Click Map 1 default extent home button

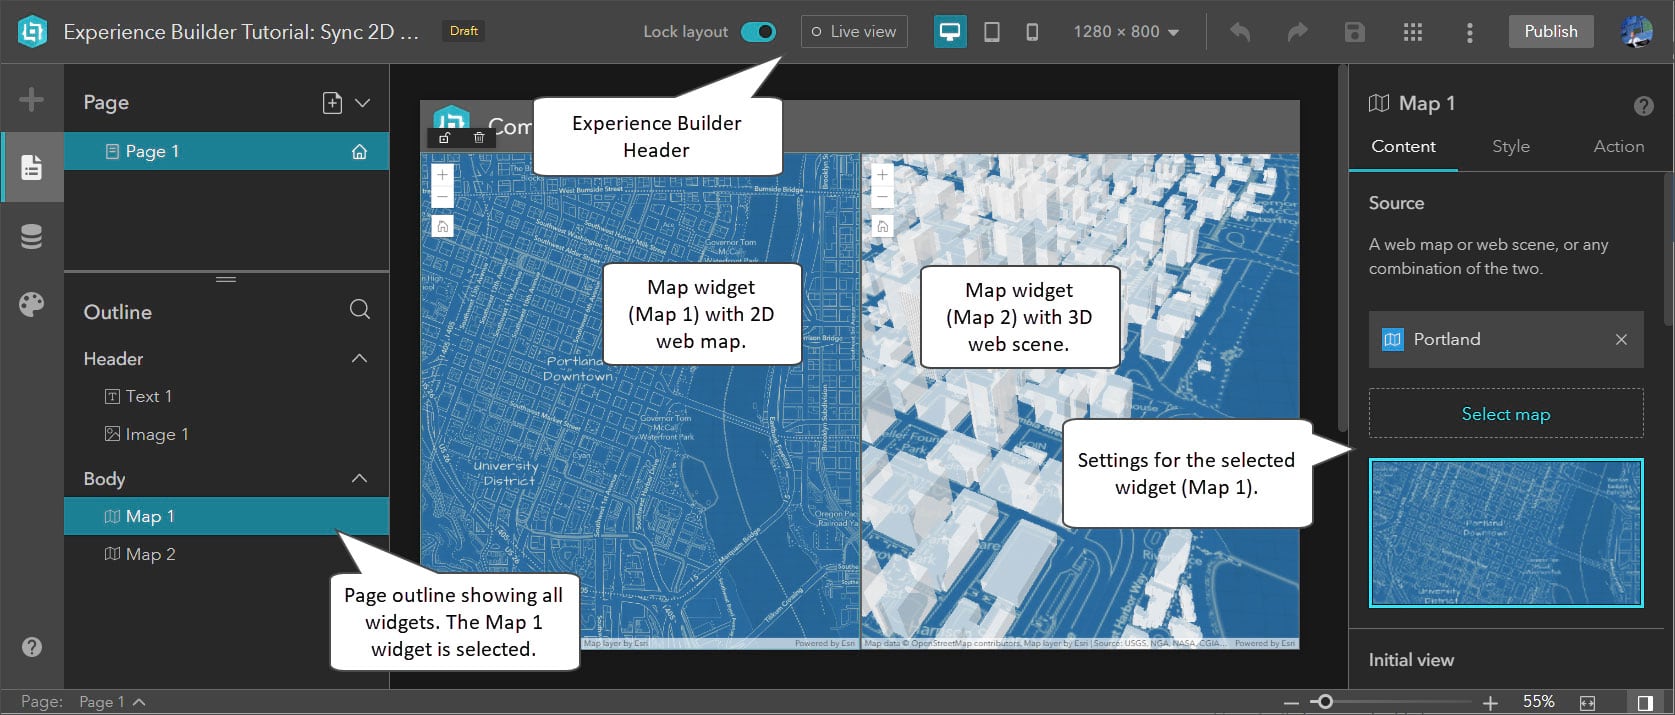tap(442, 226)
